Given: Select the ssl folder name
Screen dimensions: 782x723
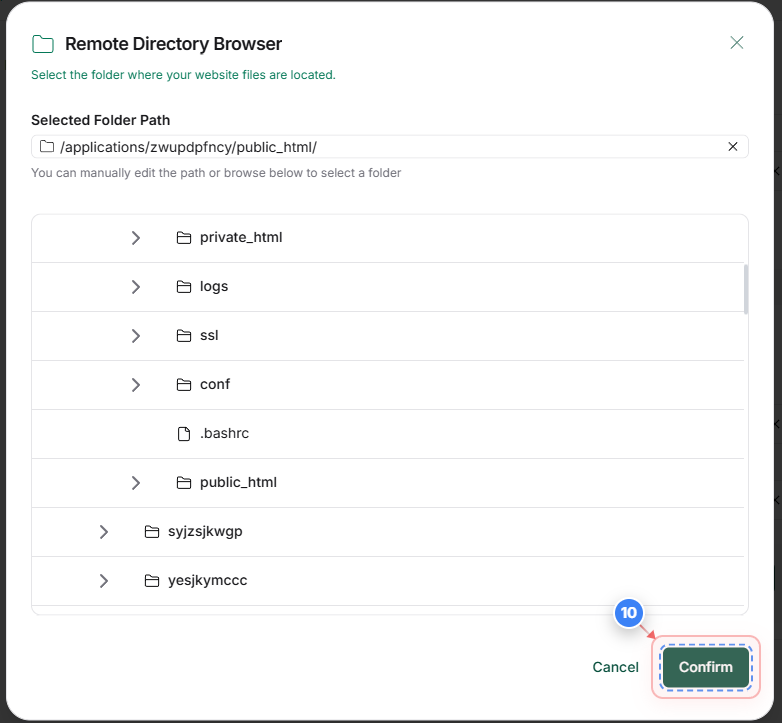Looking at the screenshot, I should pos(209,335).
